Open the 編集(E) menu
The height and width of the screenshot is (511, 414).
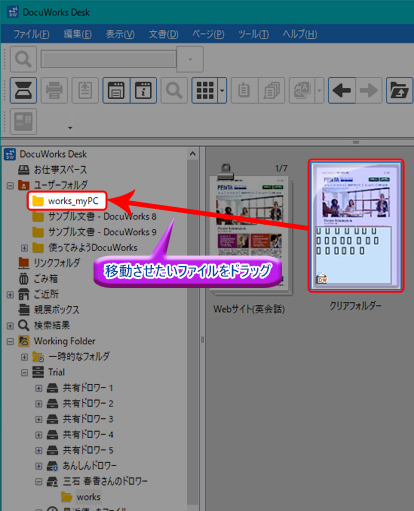click(77, 34)
